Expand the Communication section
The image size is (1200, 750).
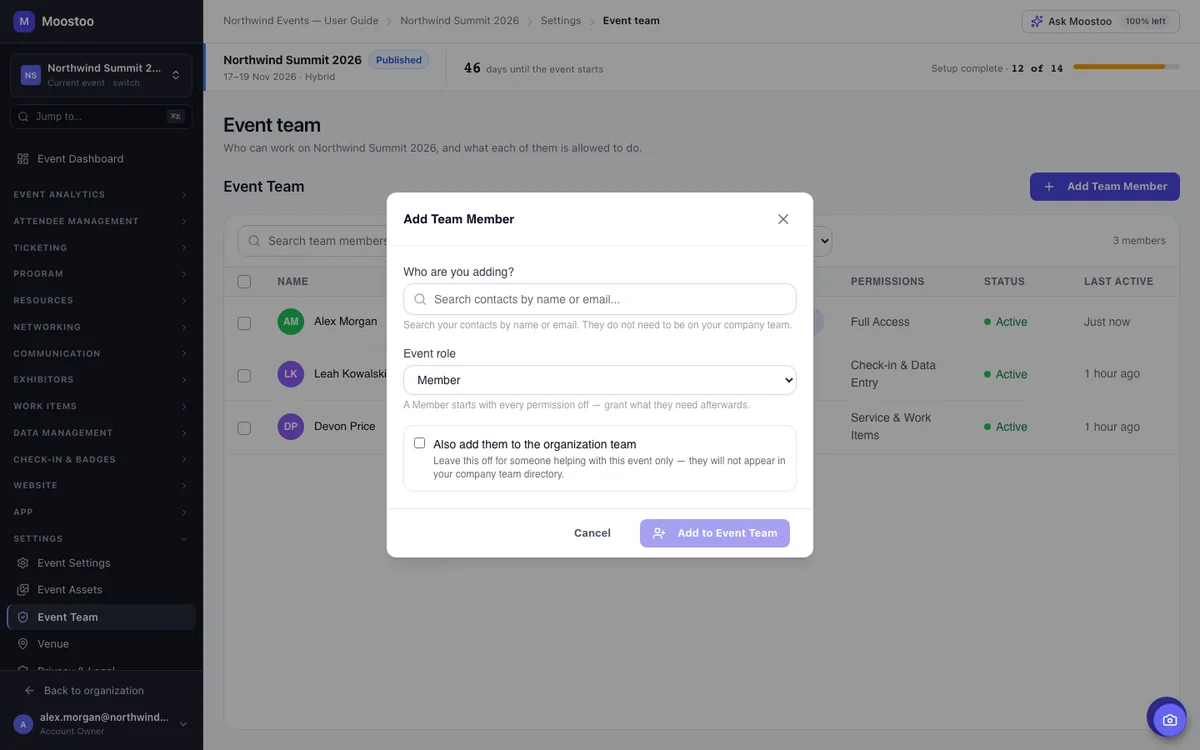click(101, 354)
